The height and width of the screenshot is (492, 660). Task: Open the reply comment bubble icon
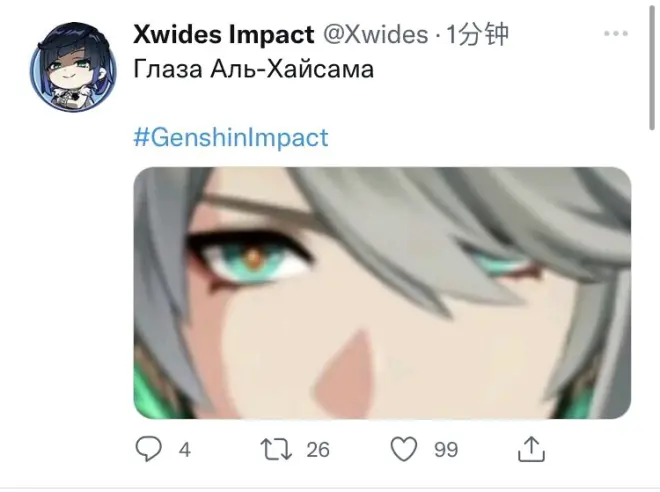click(x=148, y=449)
